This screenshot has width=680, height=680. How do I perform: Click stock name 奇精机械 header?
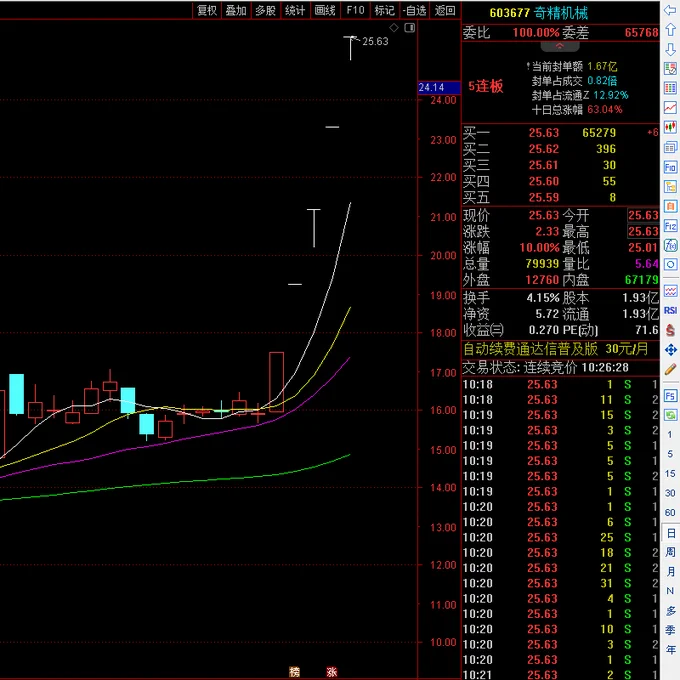coord(561,13)
